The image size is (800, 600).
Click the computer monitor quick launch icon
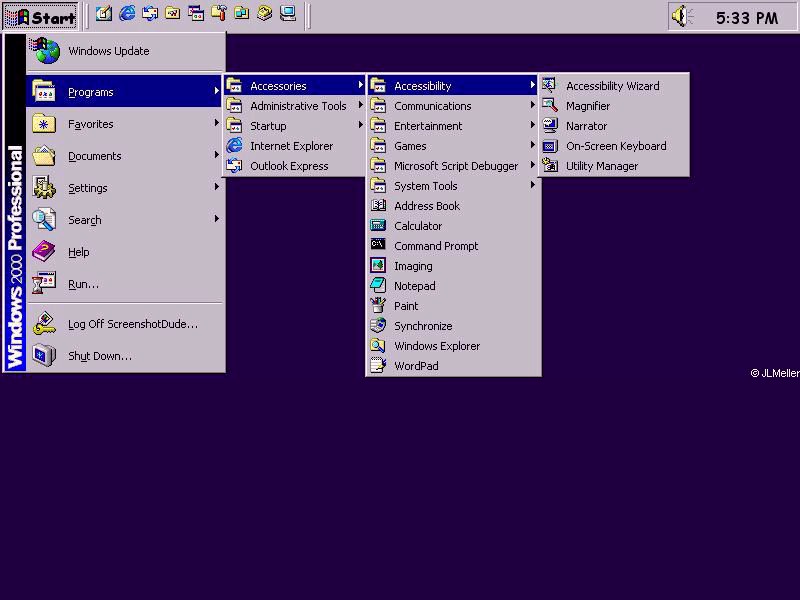tap(288, 13)
